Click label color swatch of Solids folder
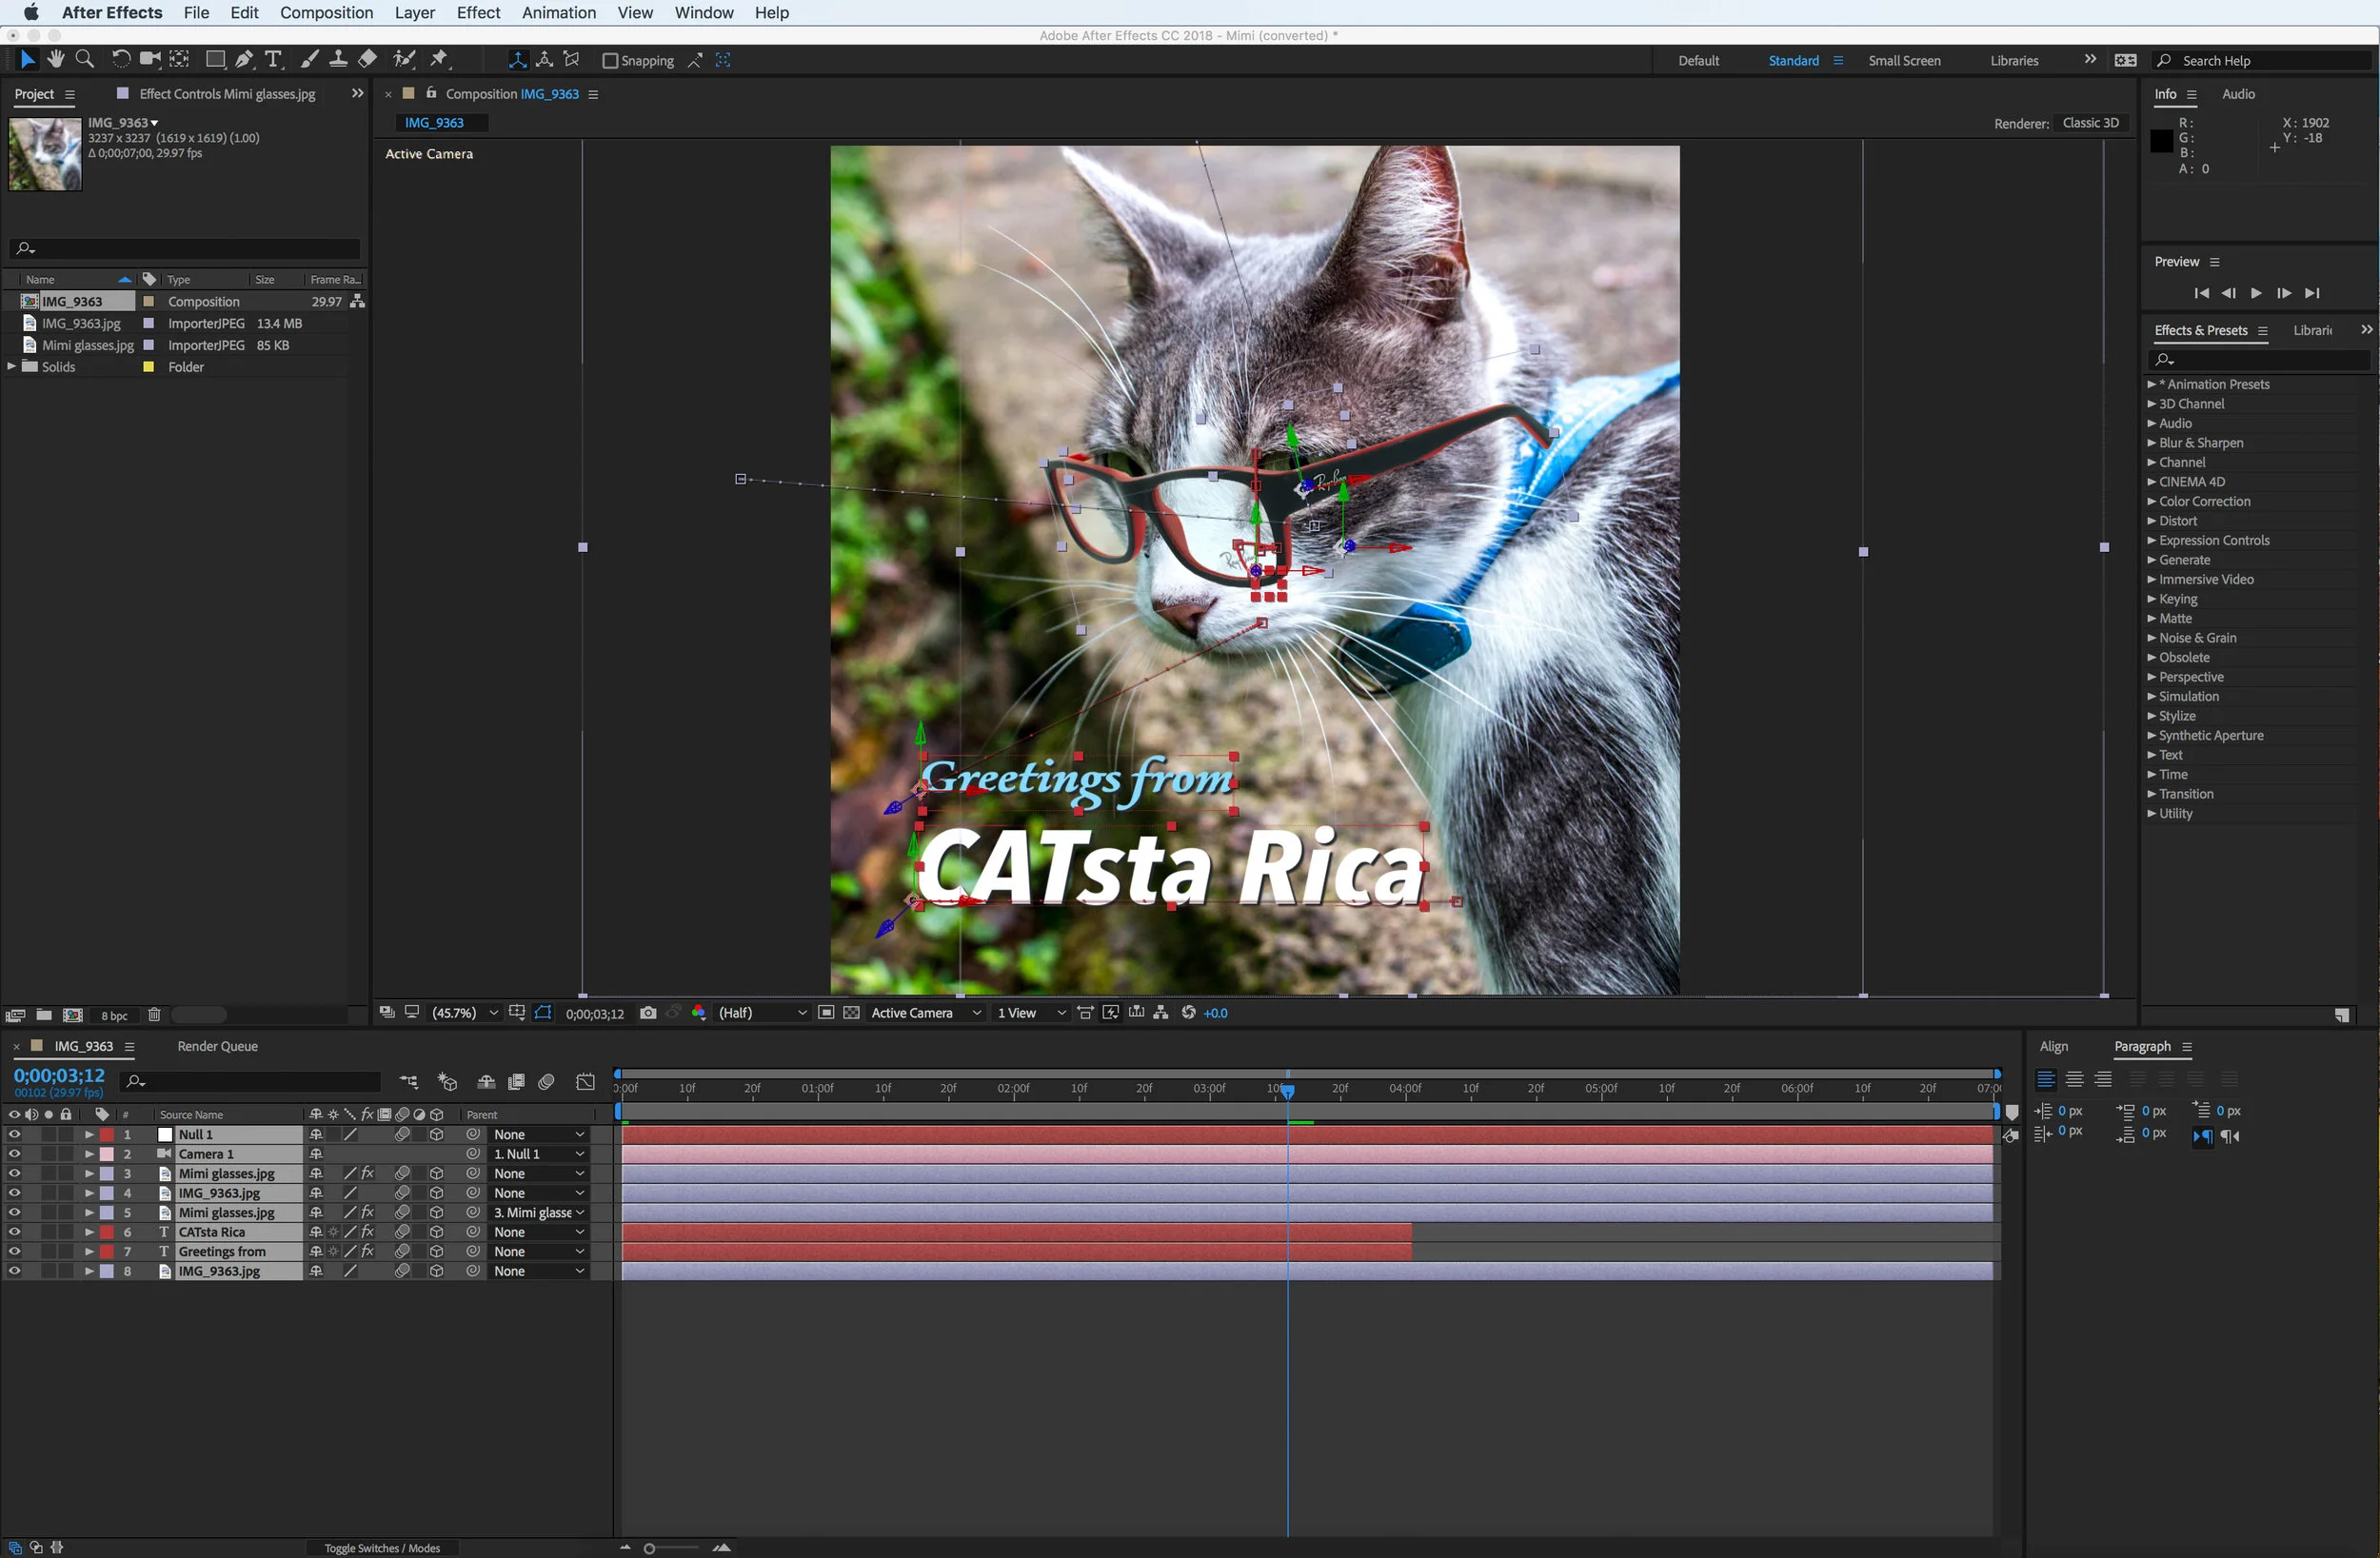The height and width of the screenshot is (1558, 2380). (x=149, y=367)
